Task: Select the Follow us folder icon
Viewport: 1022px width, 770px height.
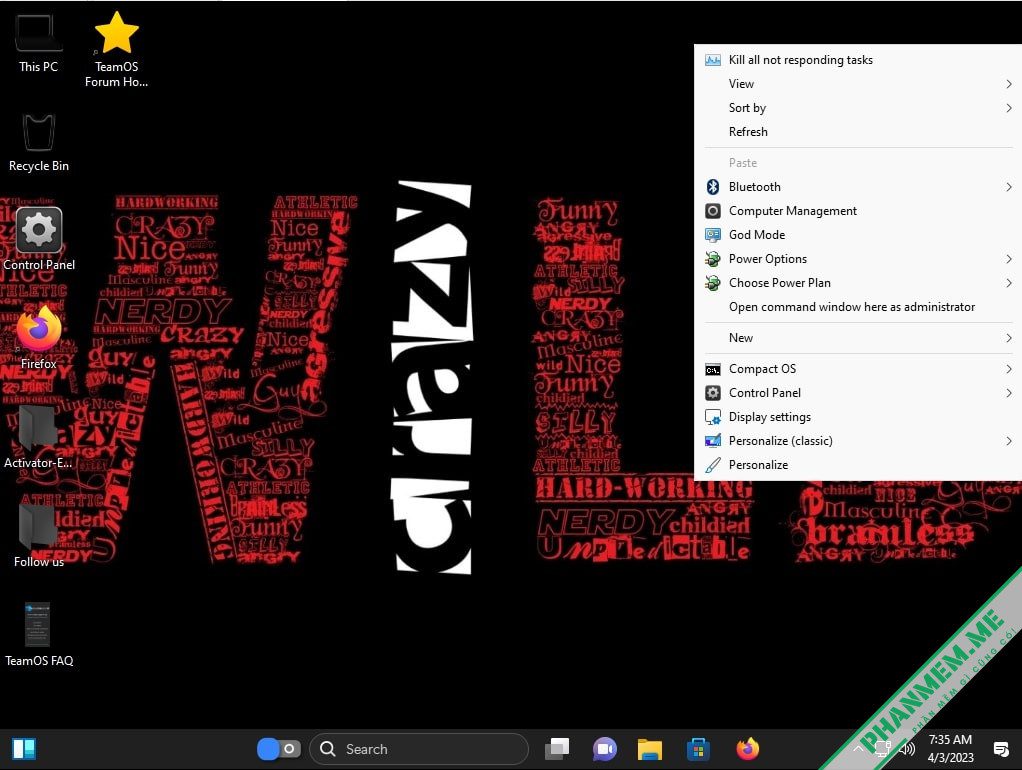Action: (37, 526)
